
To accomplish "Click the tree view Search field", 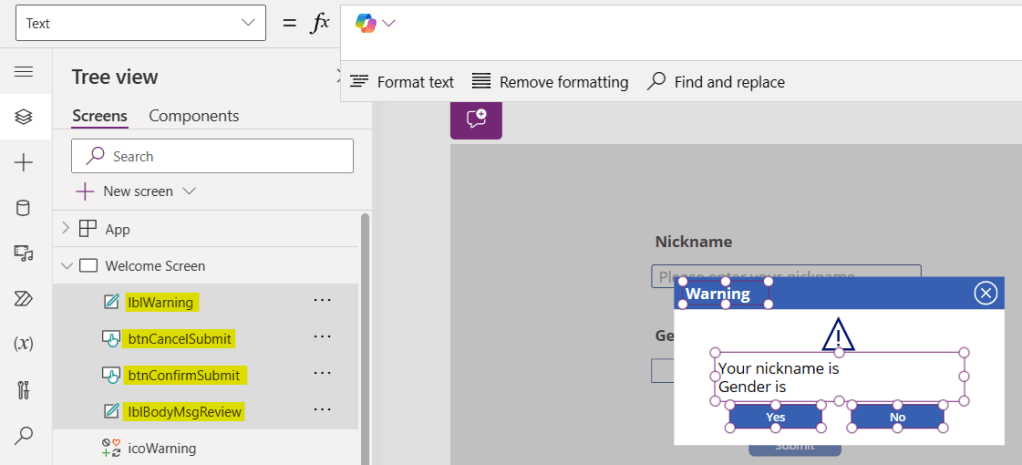I will click(212, 156).
